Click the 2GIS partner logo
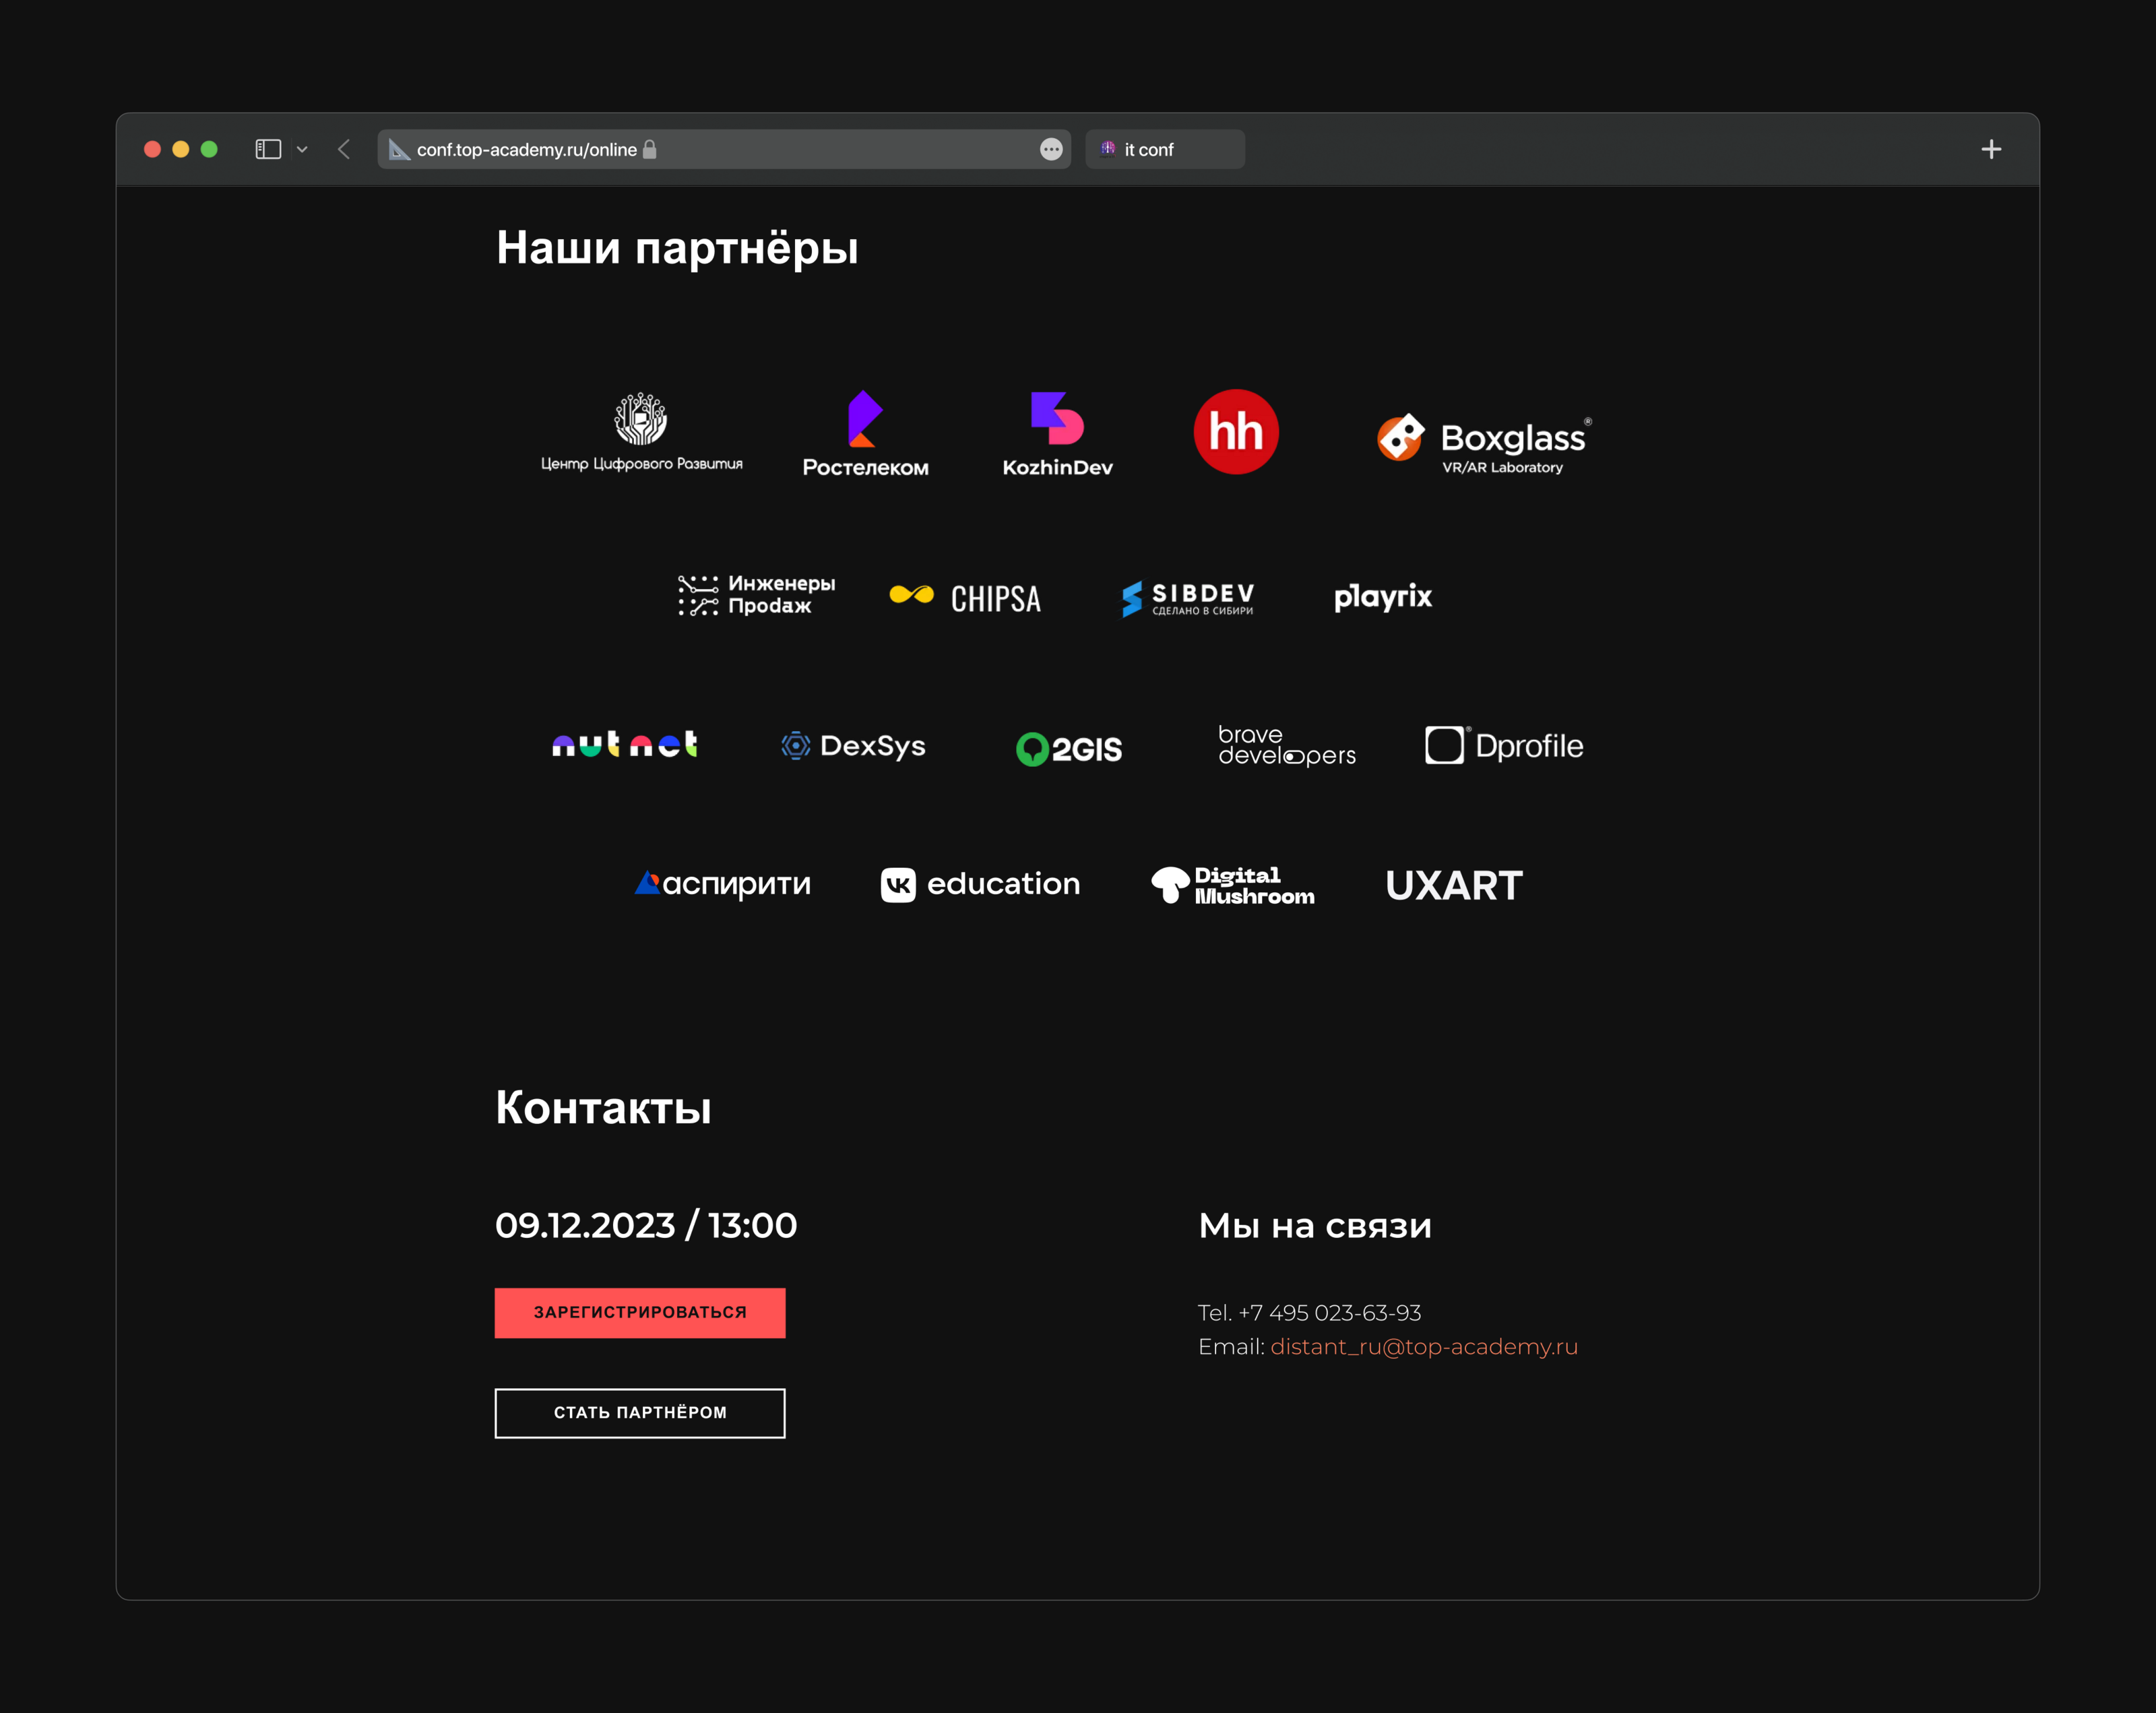2156x1713 pixels. (x=1069, y=749)
